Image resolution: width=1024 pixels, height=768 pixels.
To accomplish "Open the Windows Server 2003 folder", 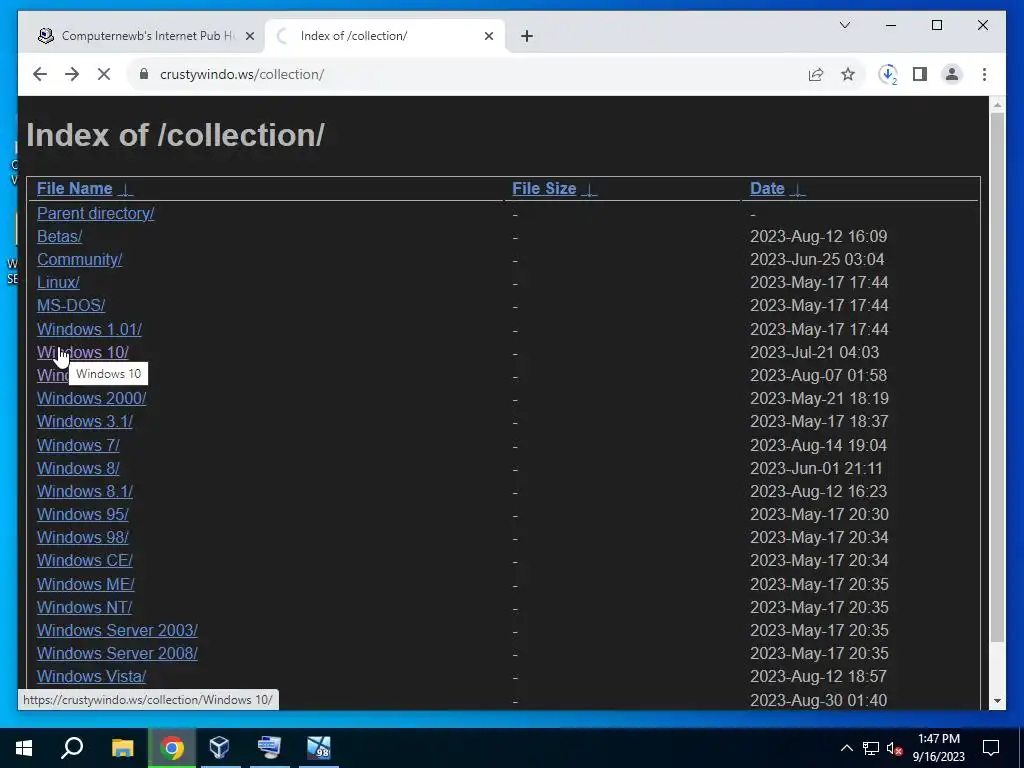I will point(117,630).
